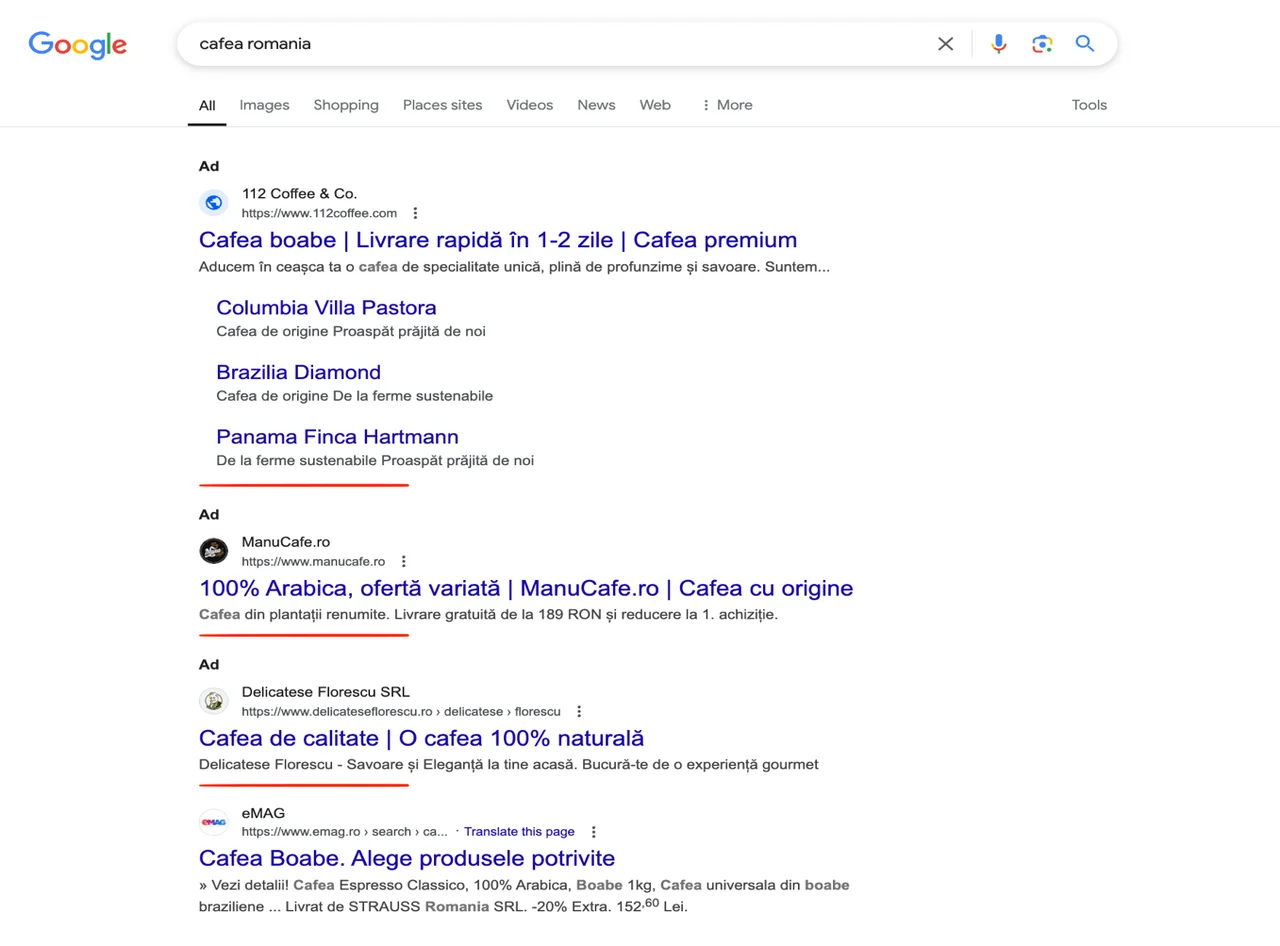The width and height of the screenshot is (1280, 946).
Task: Switch to the Shopping tab
Action: 346,105
